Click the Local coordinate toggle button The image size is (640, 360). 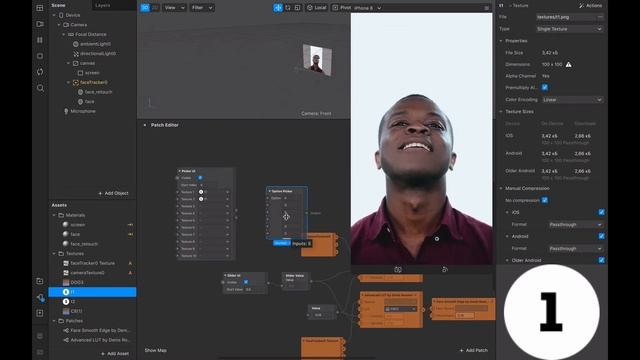click(316, 8)
